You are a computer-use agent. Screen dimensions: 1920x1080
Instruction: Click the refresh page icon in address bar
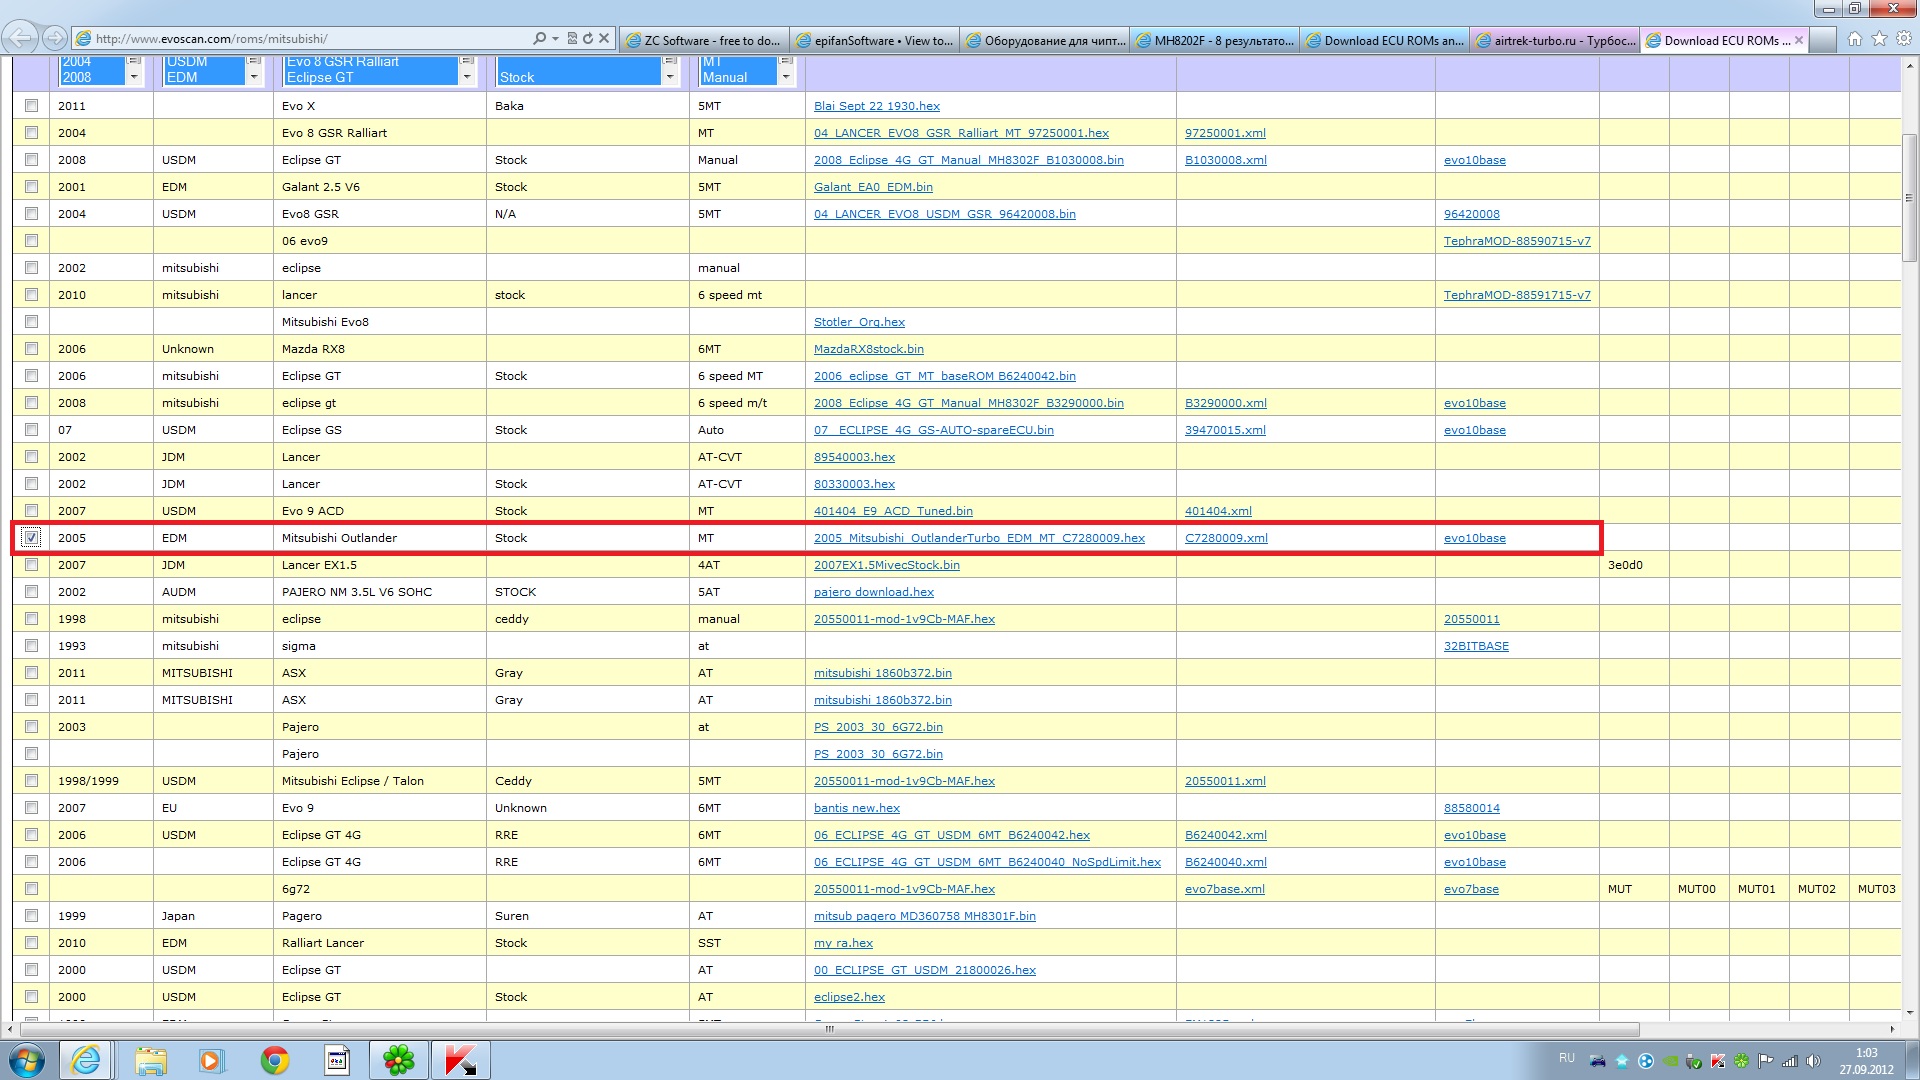coord(588,39)
